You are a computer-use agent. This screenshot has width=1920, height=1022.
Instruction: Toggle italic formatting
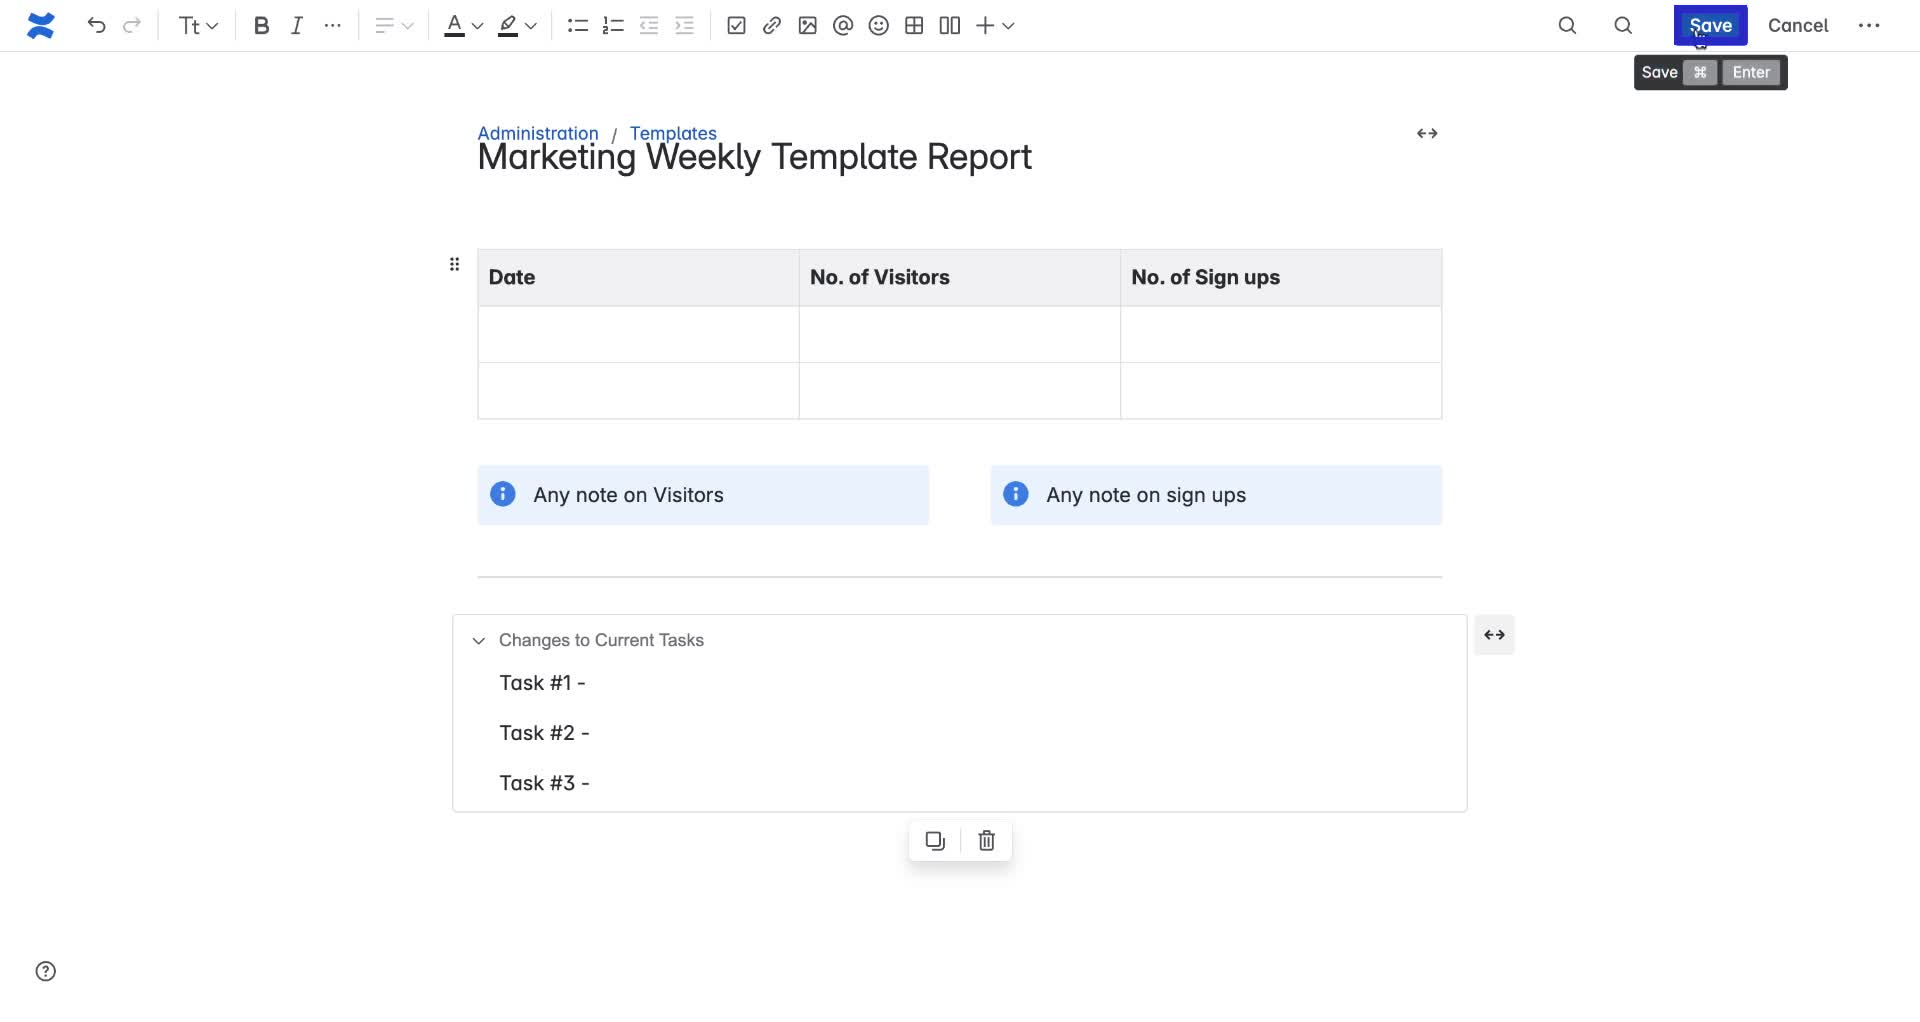click(x=297, y=26)
